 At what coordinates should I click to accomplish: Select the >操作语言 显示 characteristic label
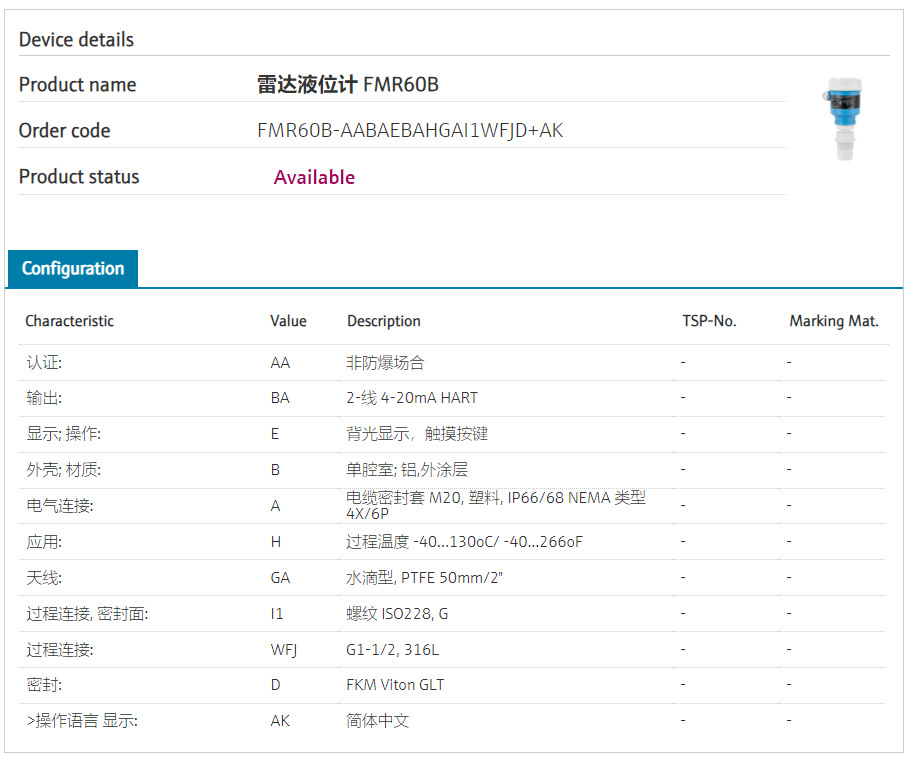point(82,721)
